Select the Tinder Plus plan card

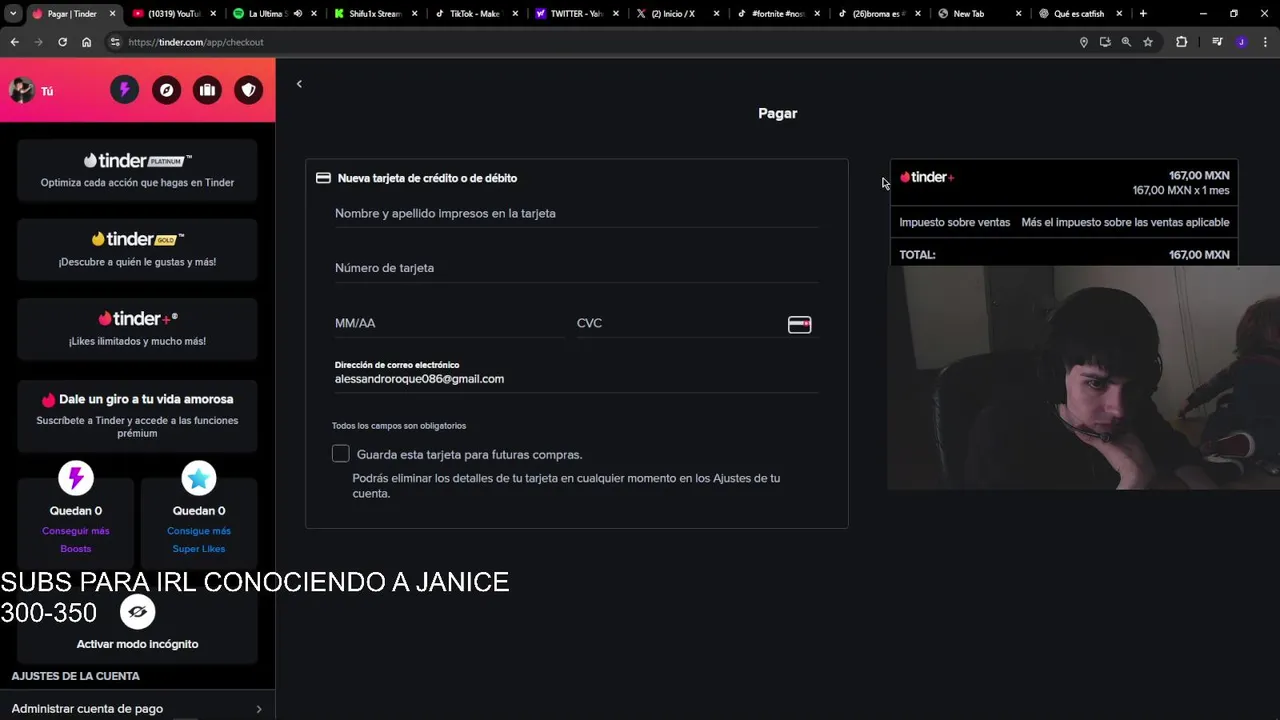pos(137,329)
